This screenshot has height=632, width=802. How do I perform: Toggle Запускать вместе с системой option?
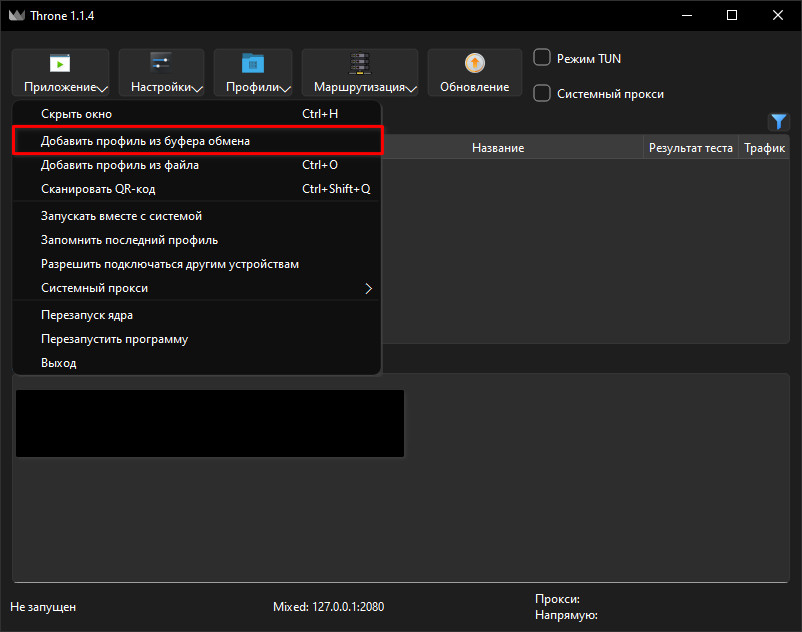pos(196,216)
